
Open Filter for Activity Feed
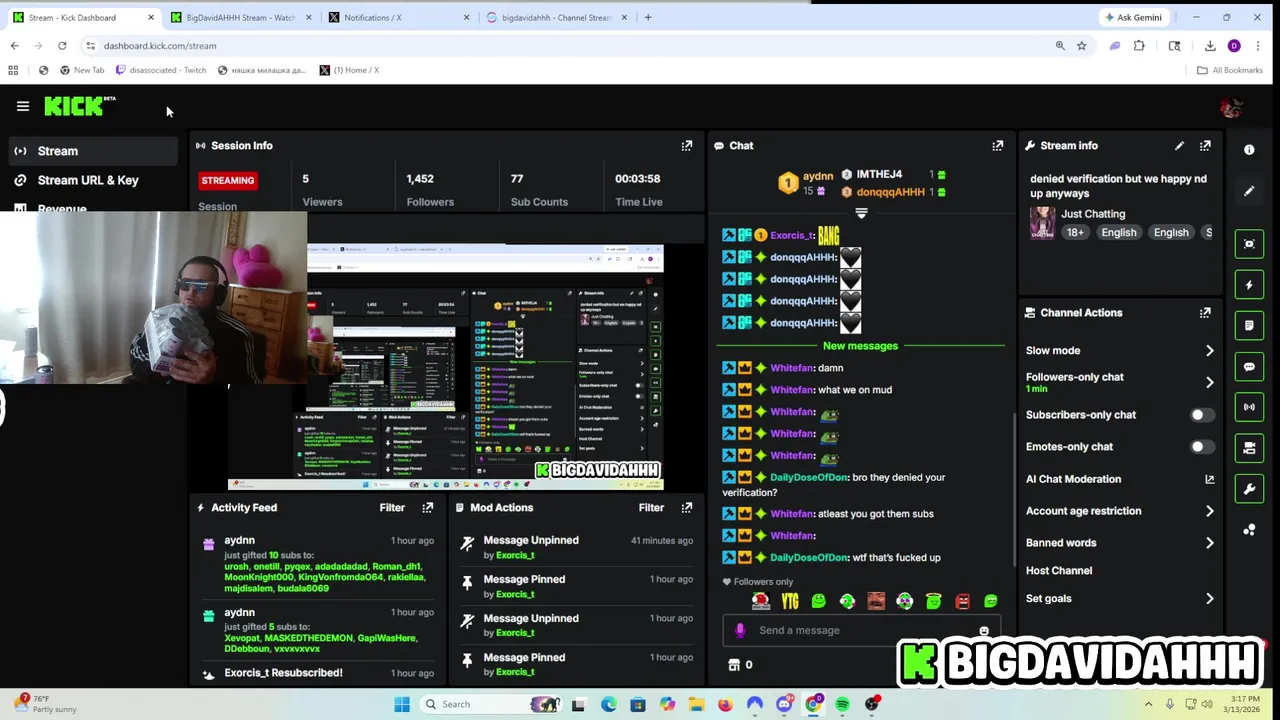pos(392,508)
